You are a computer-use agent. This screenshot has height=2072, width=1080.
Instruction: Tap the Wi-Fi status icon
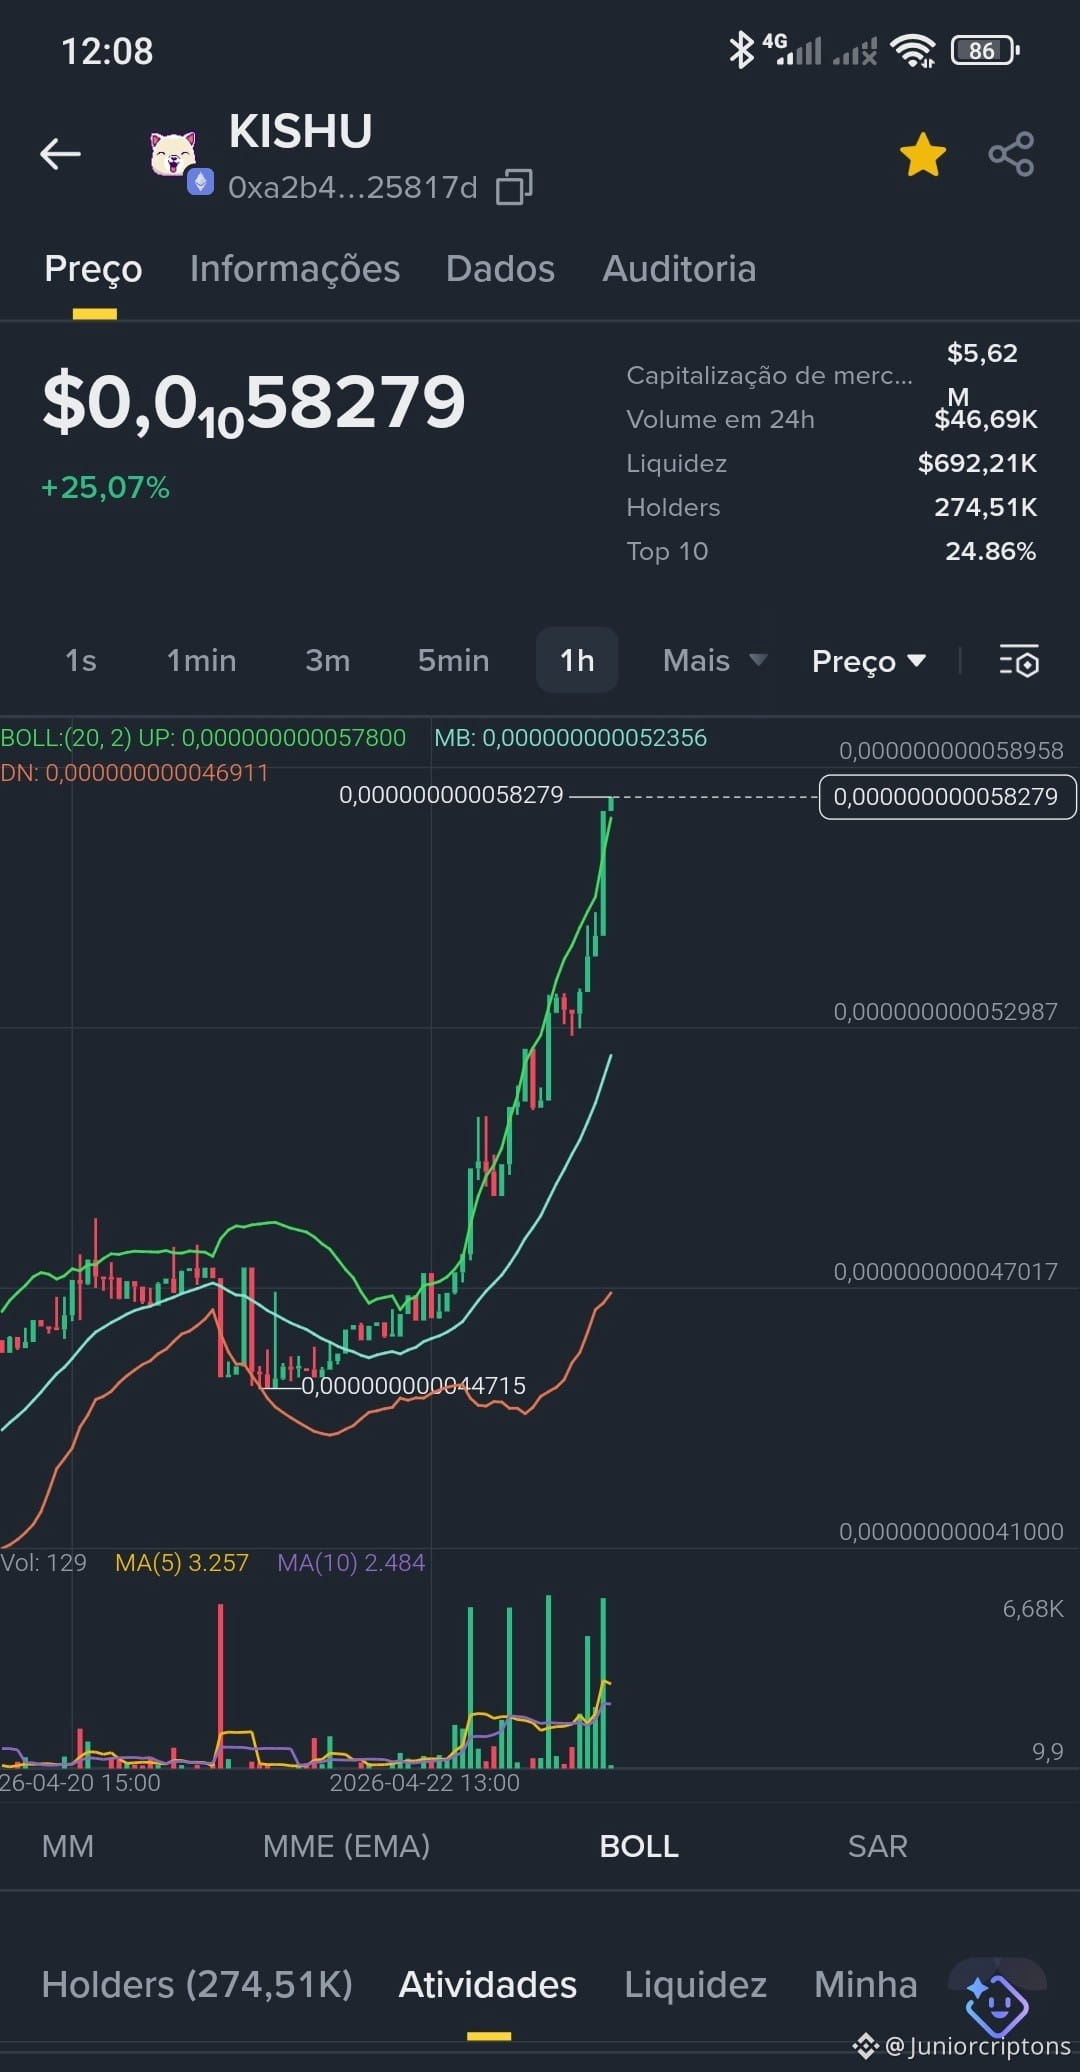tap(912, 50)
